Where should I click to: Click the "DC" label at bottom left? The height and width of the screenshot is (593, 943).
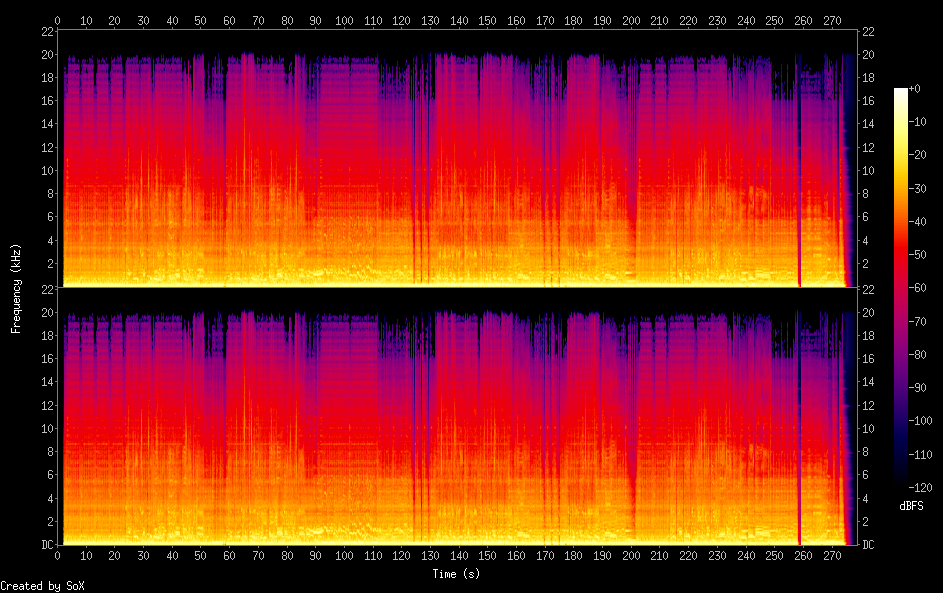point(45,545)
